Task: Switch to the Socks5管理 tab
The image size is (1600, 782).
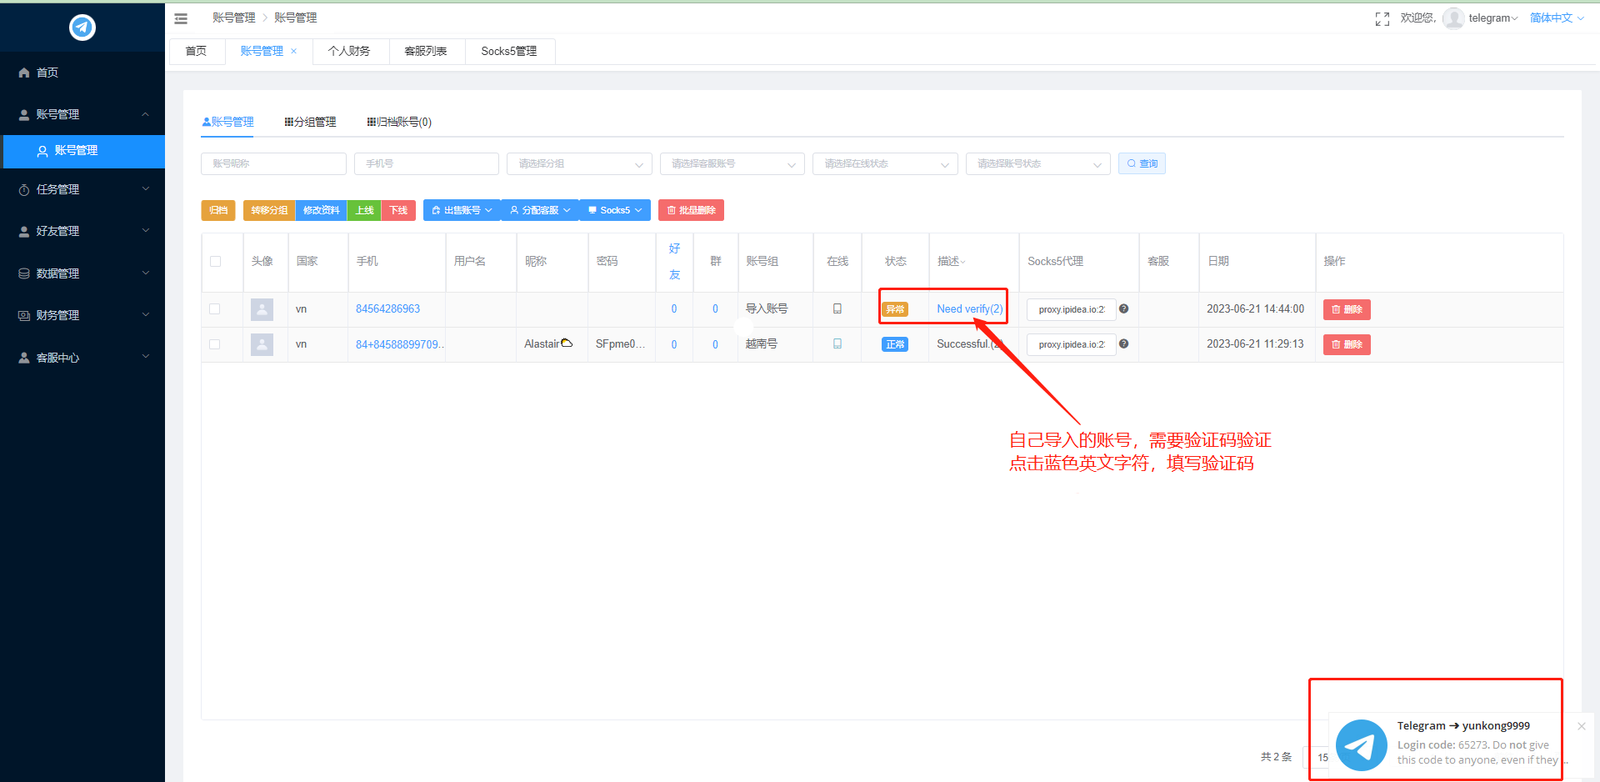Action: pyautogui.click(x=509, y=51)
